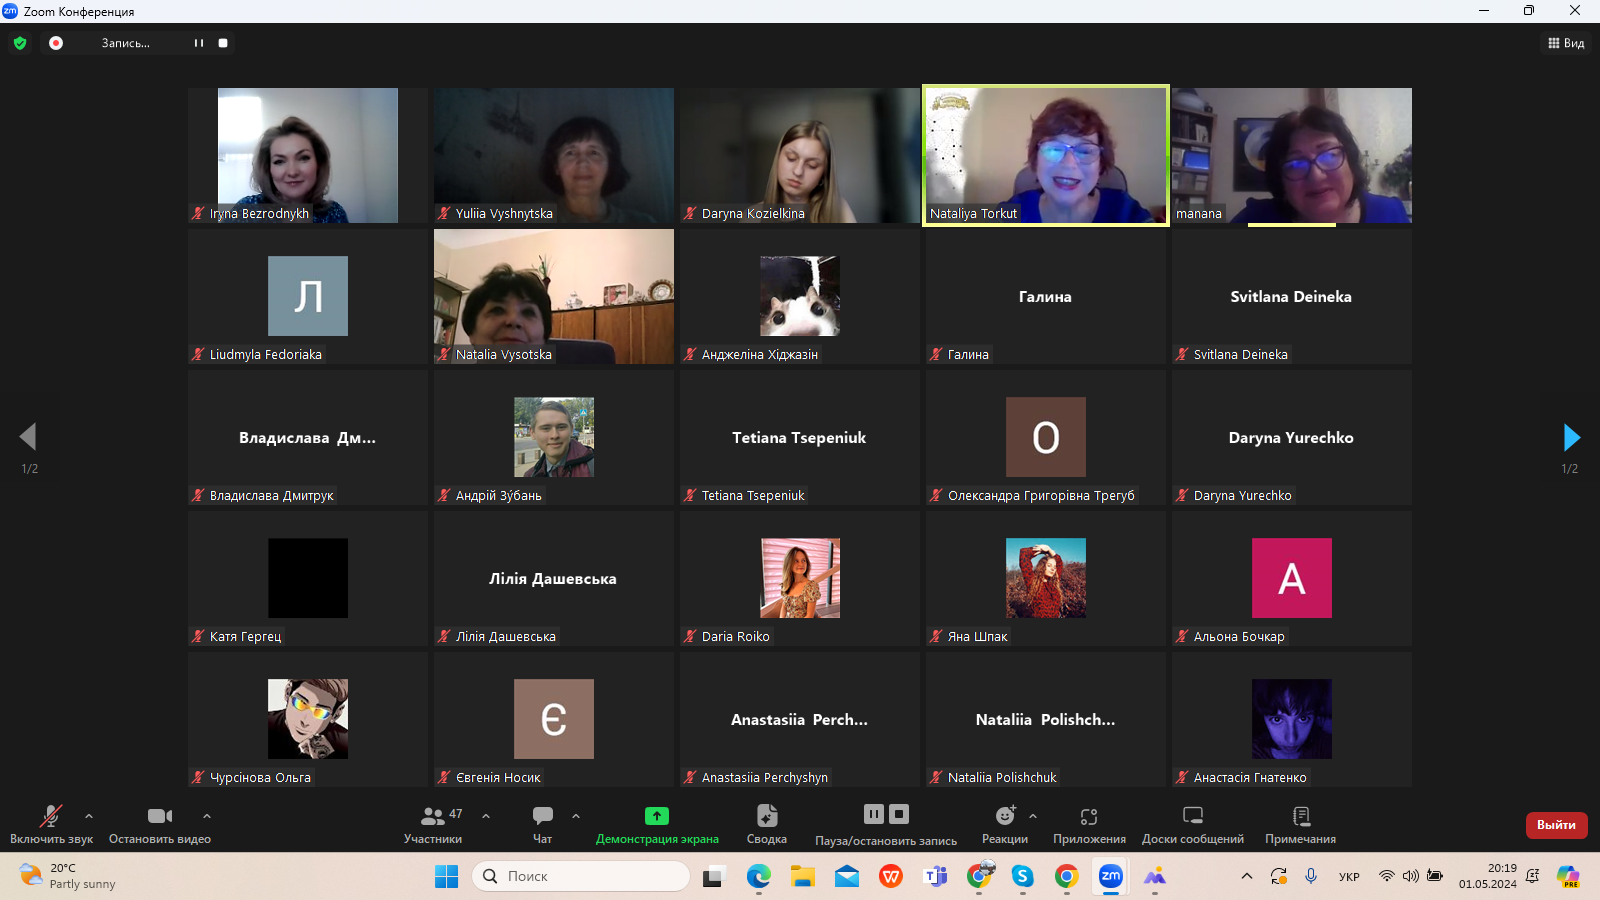
Task: Select Nataliya Torkut's video tile
Action: pyautogui.click(x=1045, y=155)
